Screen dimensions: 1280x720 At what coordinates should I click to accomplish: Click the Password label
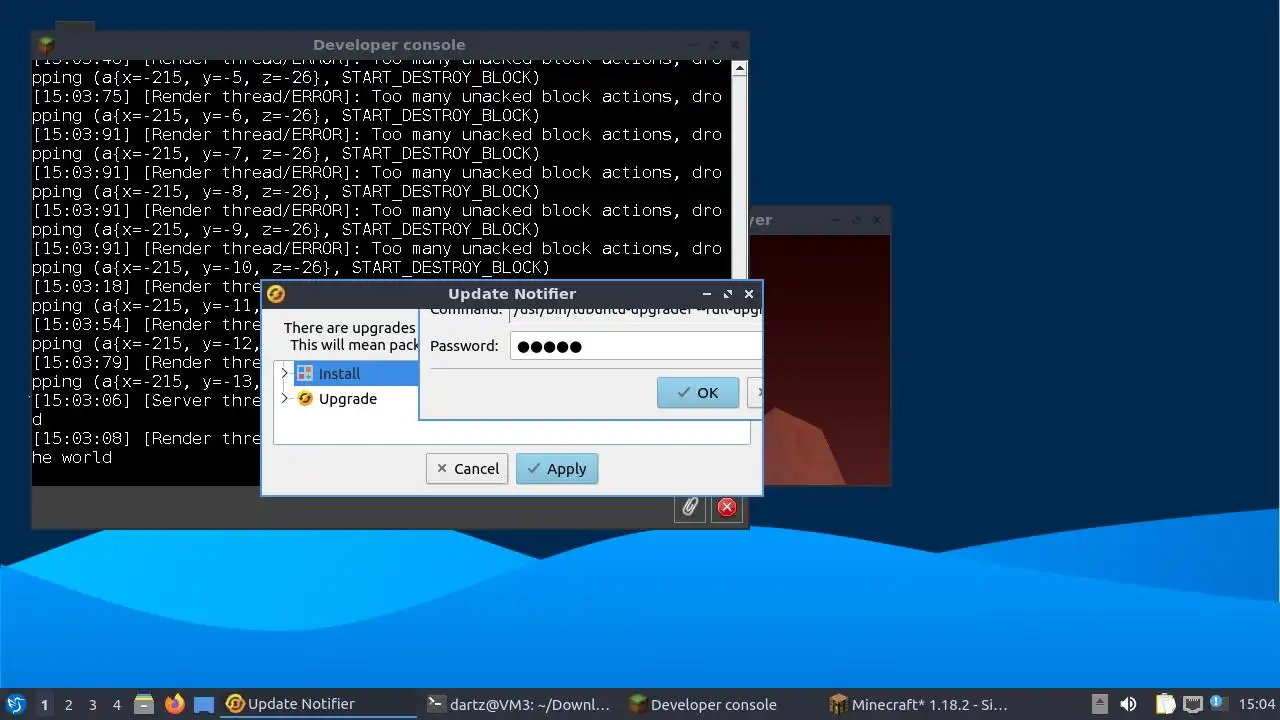[x=464, y=346]
